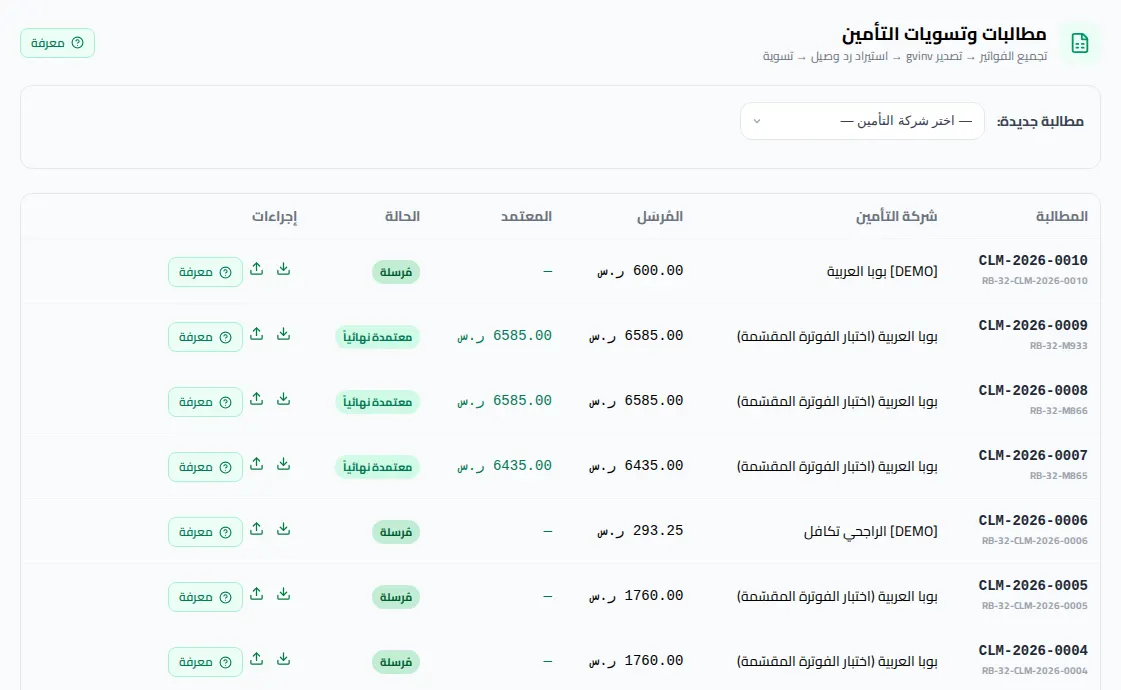
Task: Upload the response for claim CLM-2026-0006
Action: point(257,530)
